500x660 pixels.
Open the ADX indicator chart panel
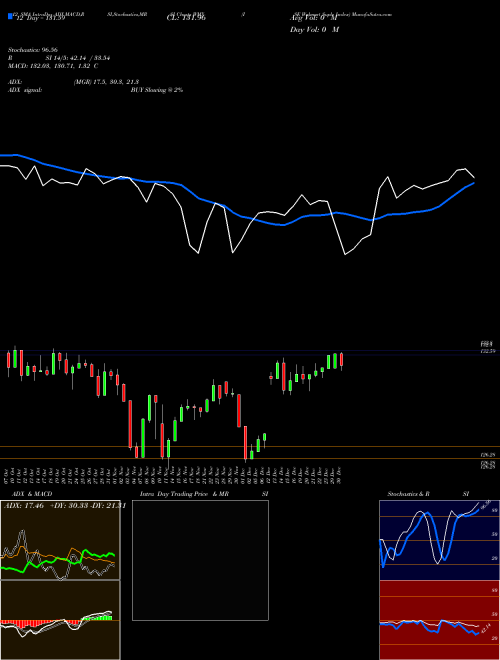(x=60, y=540)
